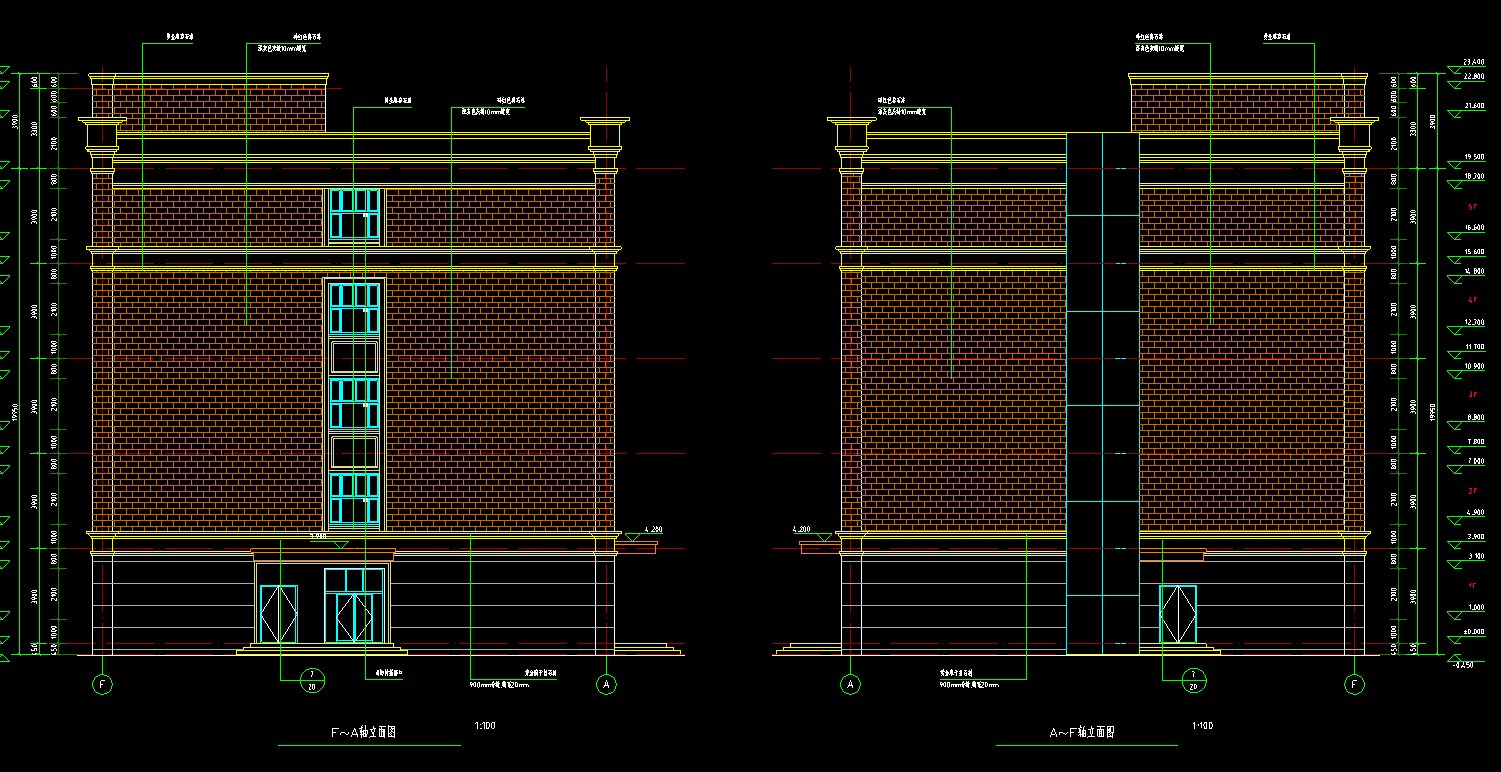Select the cyan vertical glazing strip on right elevation
Viewport: 1501px width, 772px height.
(x=1102, y=393)
